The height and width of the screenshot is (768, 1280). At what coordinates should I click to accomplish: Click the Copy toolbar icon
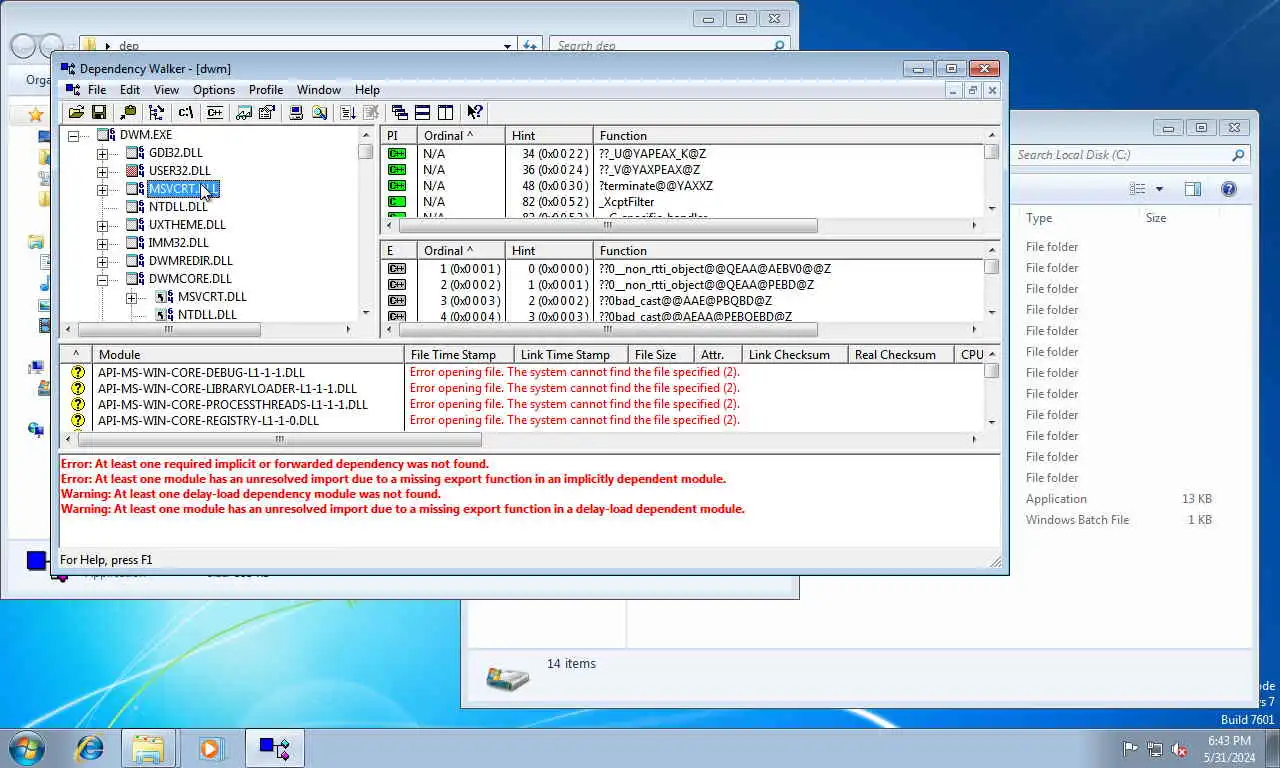[x=128, y=113]
